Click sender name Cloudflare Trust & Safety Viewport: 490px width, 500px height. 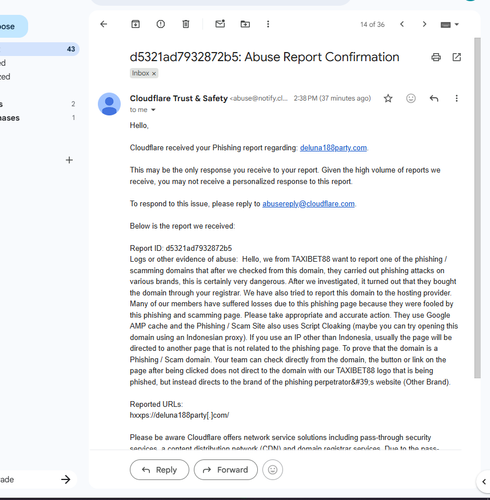(179, 98)
